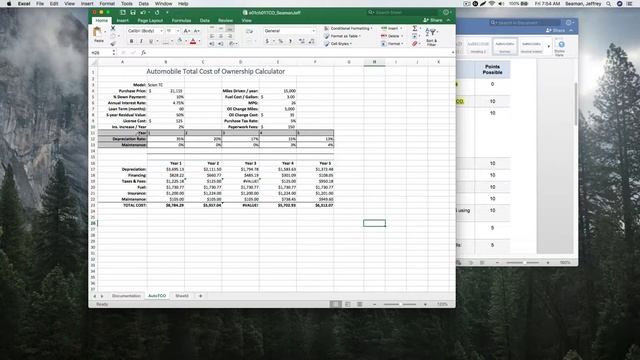Image resolution: width=640 pixels, height=360 pixels.
Task: Click the Save icon in title bar
Action: [x=133, y=13]
